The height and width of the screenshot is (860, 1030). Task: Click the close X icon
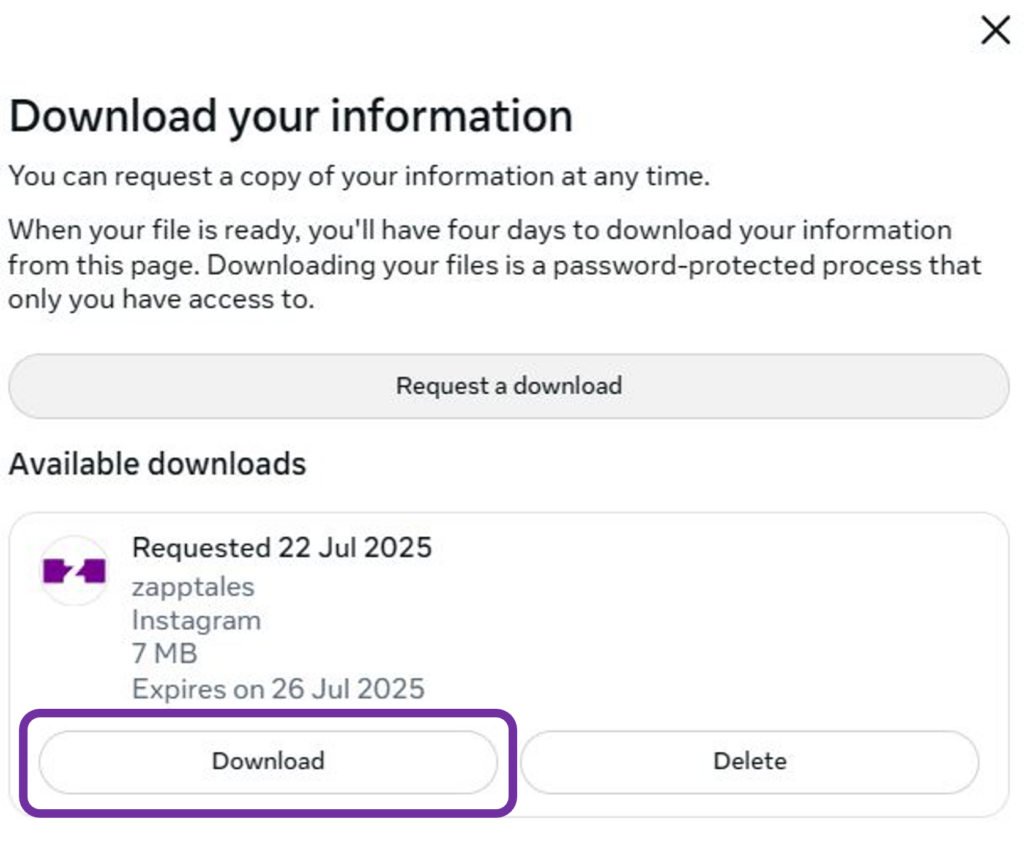click(x=995, y=30)
